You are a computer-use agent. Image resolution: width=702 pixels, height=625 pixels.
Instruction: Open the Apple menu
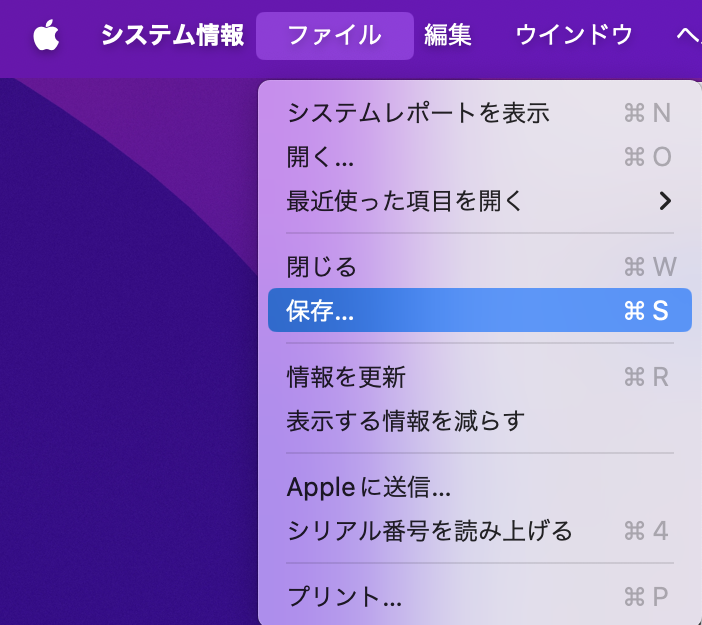pos(46,35)
